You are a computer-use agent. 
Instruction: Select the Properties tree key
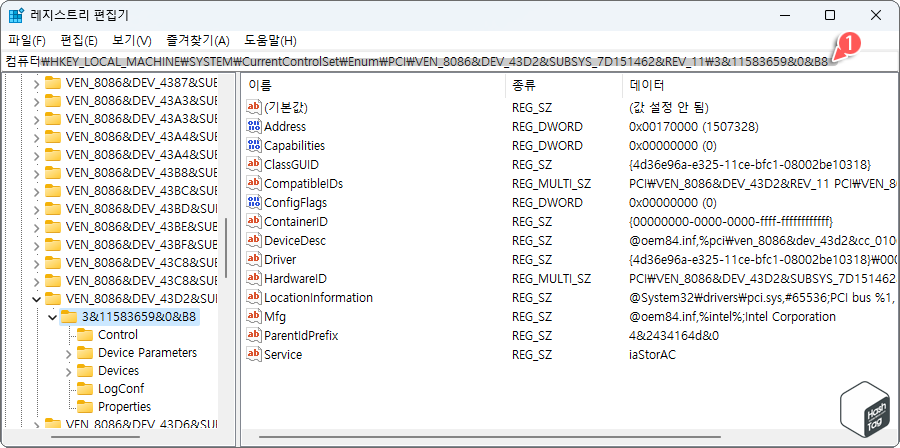pos(125,407)
